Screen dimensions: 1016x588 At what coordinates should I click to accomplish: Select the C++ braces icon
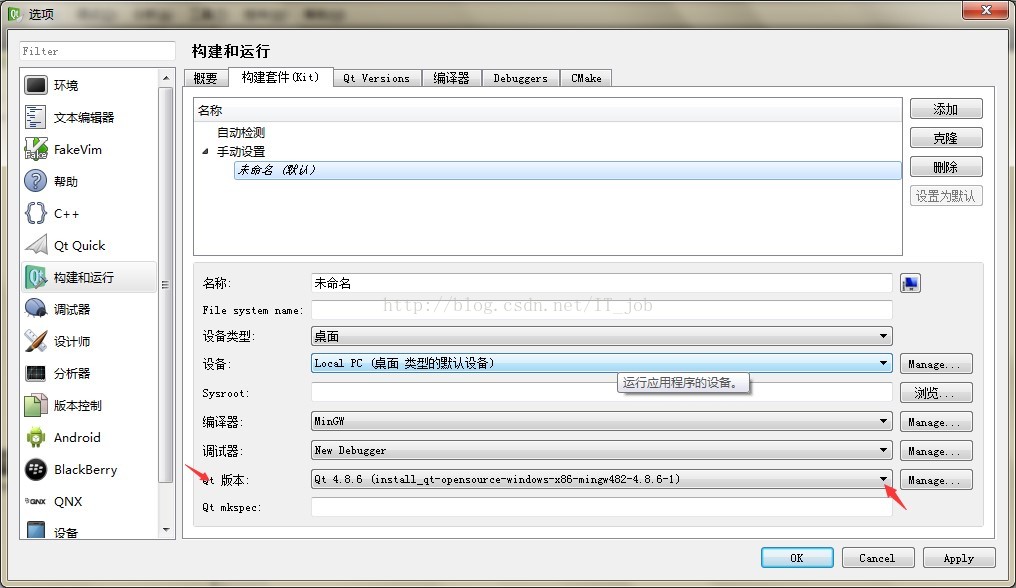pyautogui.click(x=36, y=213)
